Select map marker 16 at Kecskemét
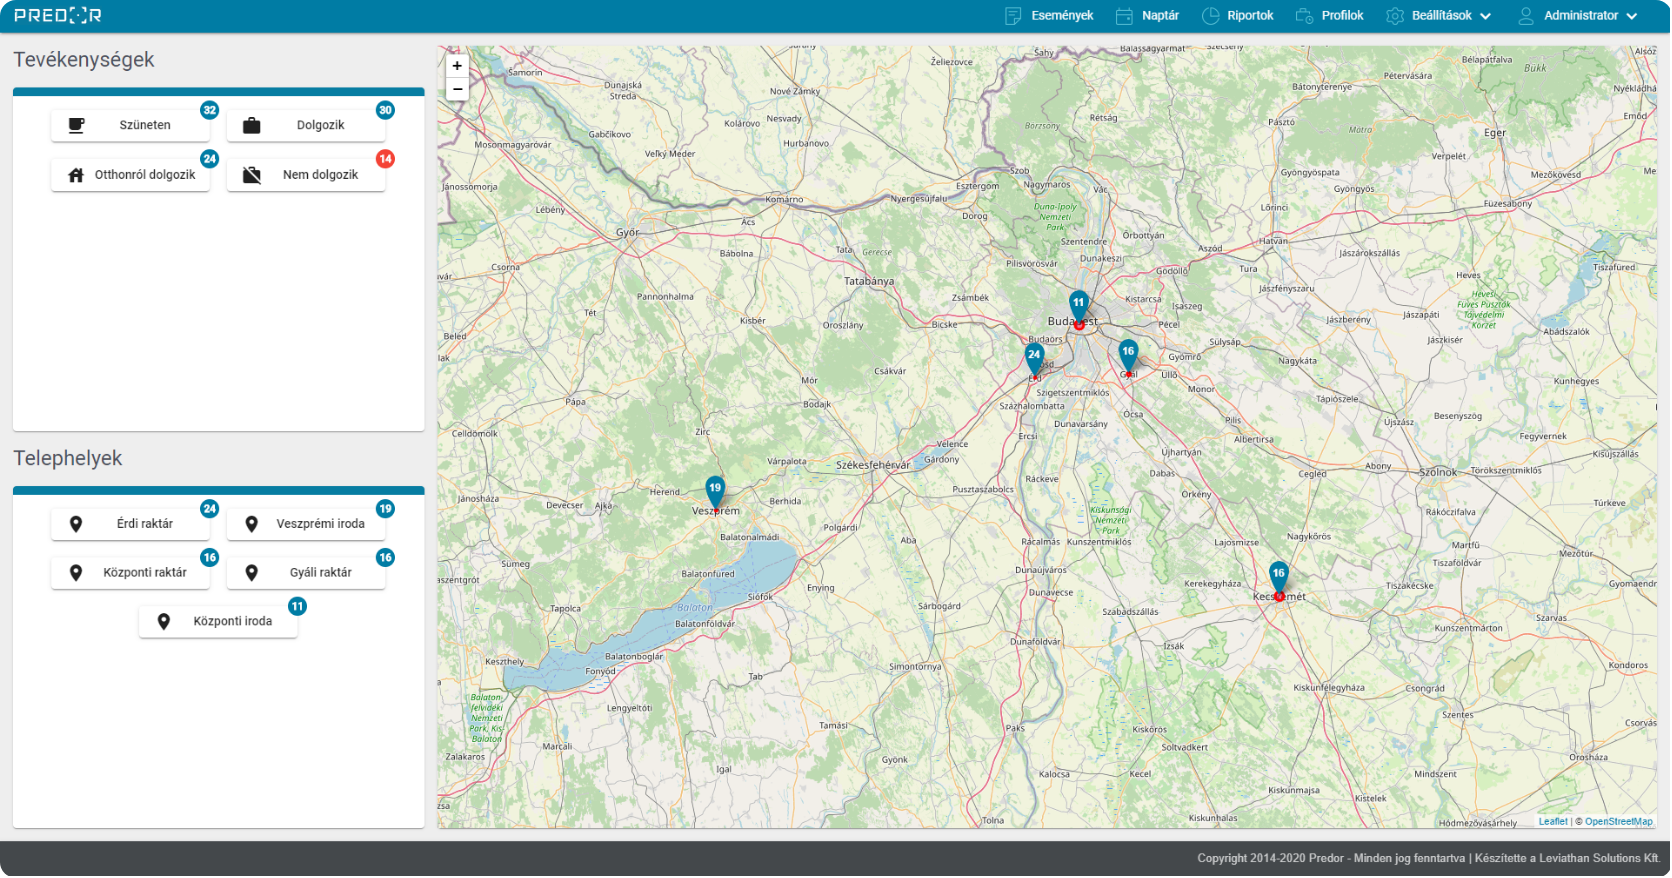Image resolution: width=1672 pixels, height=878 pixels. point(1278,577)
